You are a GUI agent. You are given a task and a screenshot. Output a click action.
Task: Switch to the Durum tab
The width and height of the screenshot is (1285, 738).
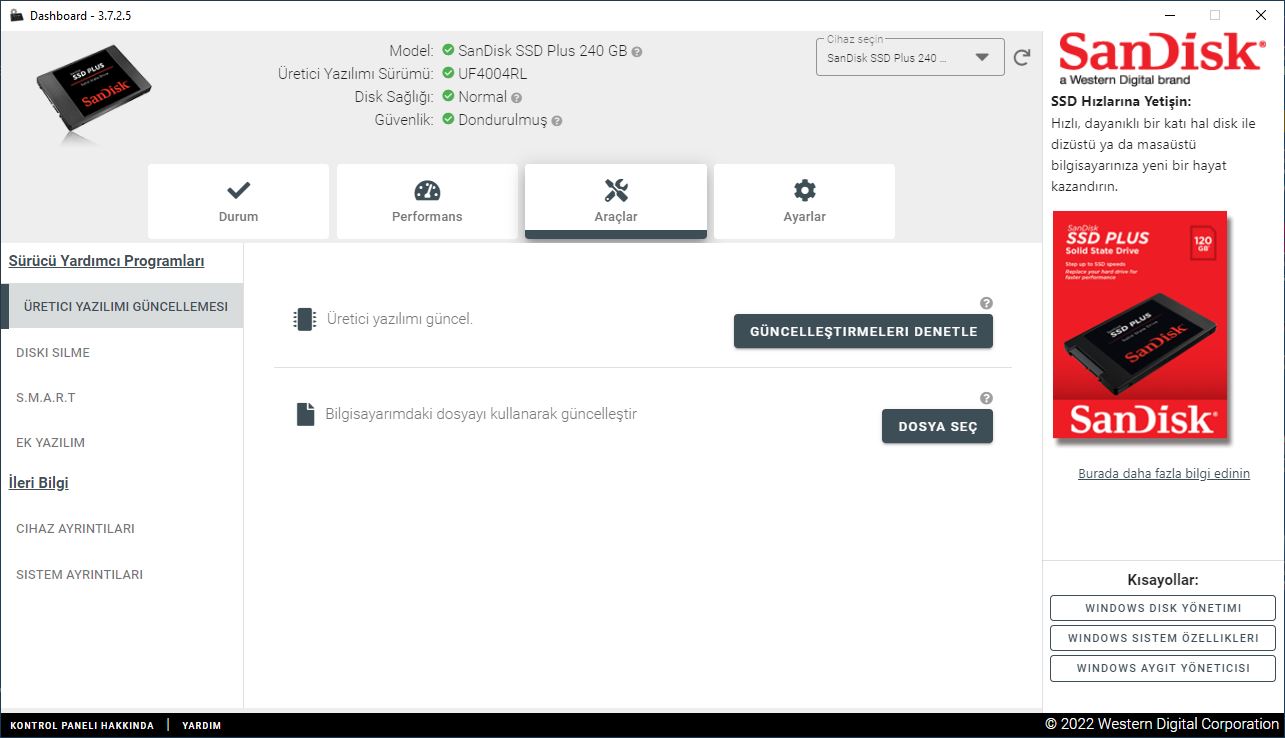(238, 201)
